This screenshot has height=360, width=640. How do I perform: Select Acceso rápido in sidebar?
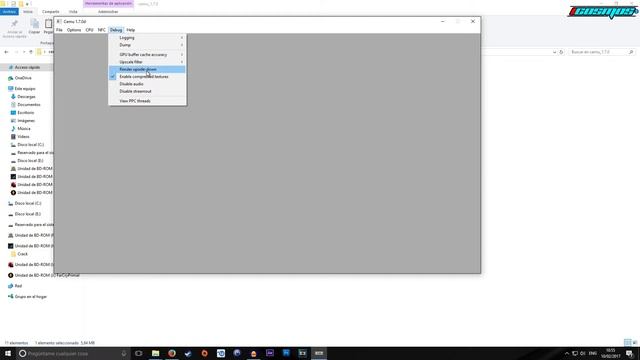tap(27, 67)
